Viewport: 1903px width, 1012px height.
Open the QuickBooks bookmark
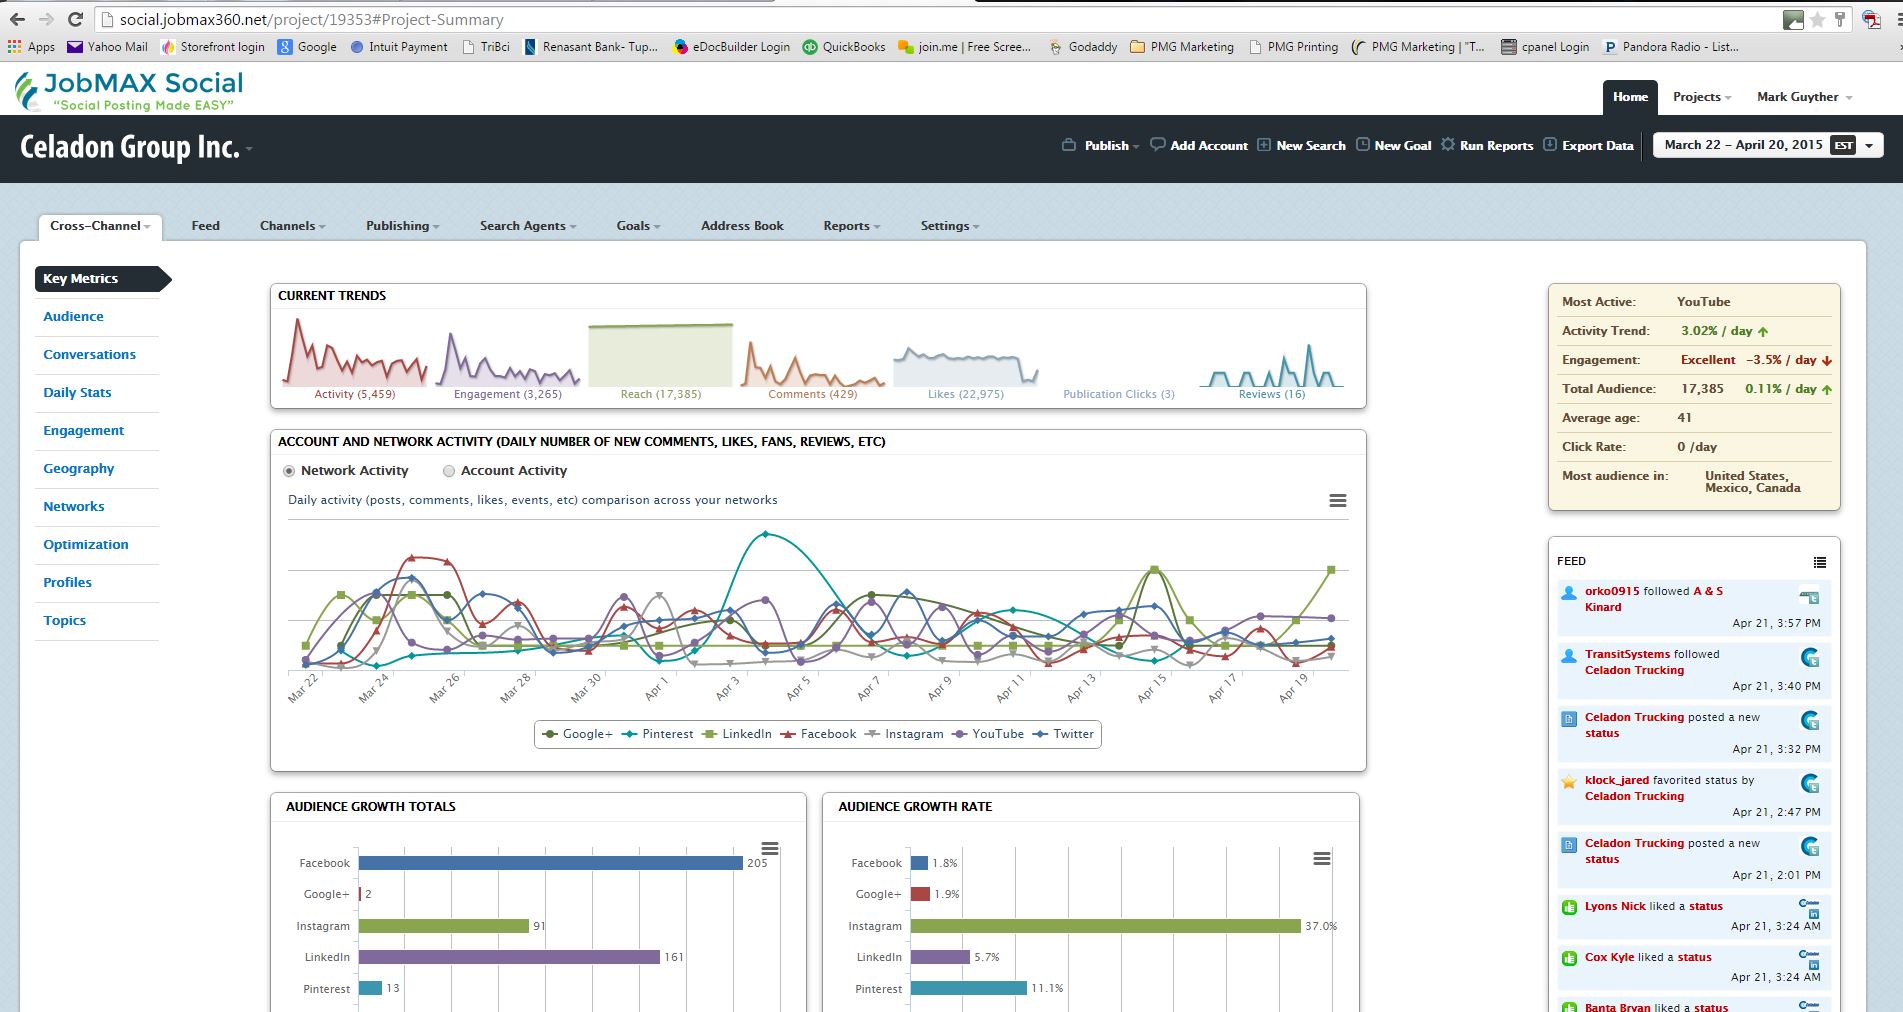[x=844, y=46]
